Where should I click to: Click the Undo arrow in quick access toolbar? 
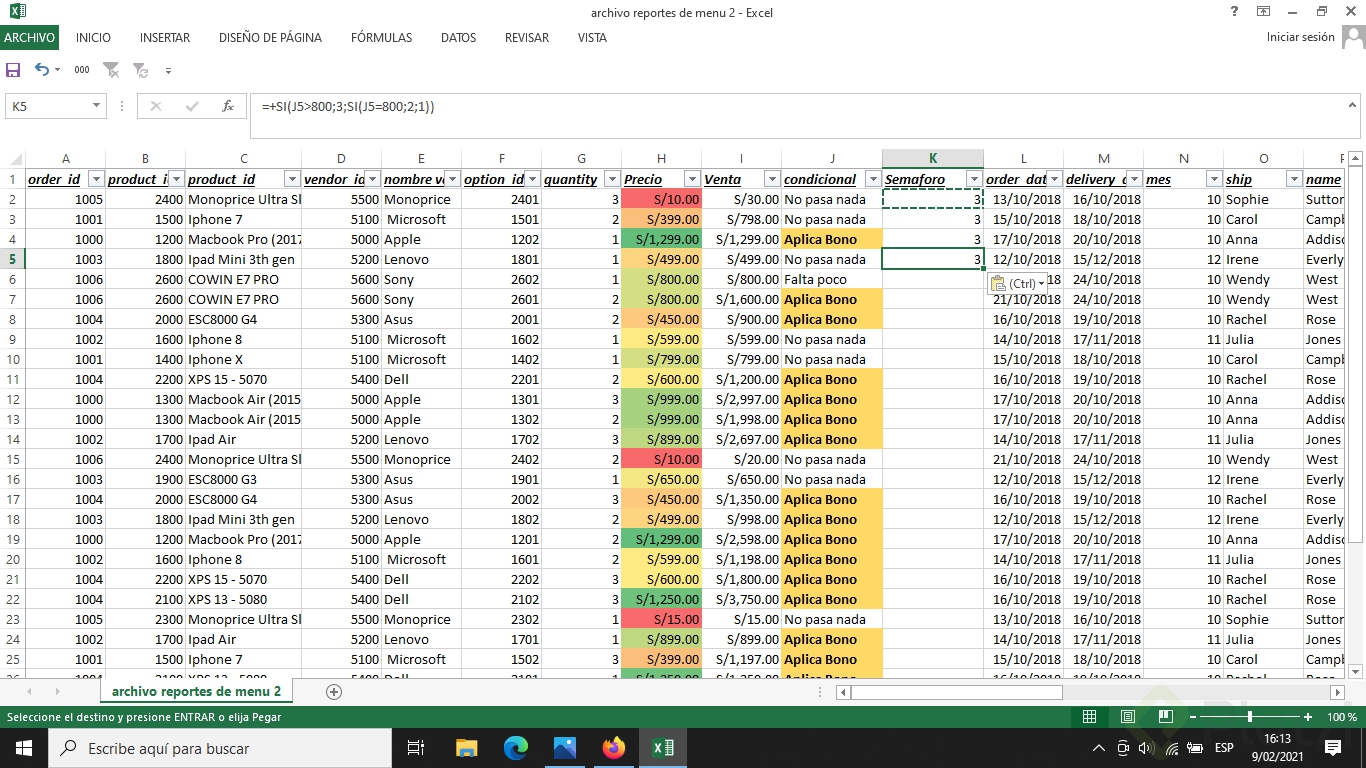[42, 70]
